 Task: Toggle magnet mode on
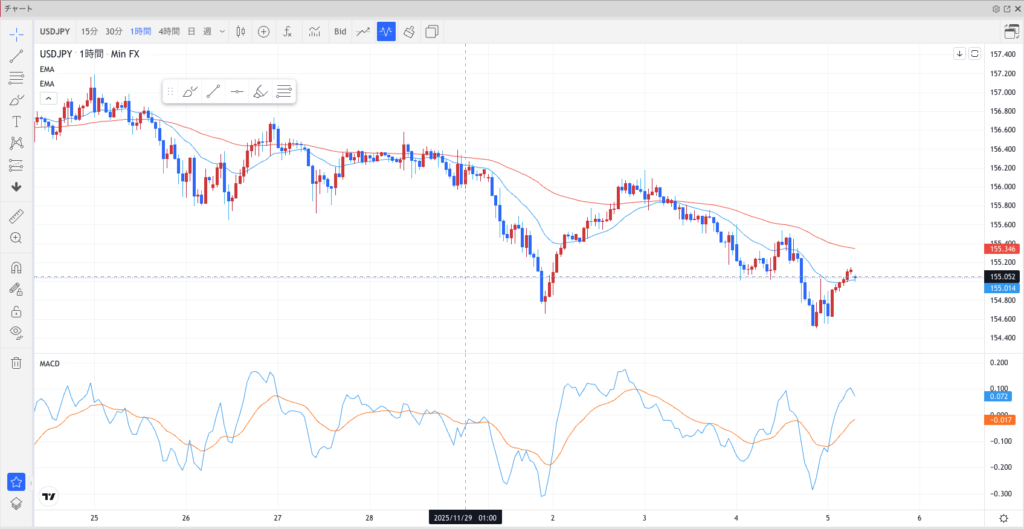[16, 268]
